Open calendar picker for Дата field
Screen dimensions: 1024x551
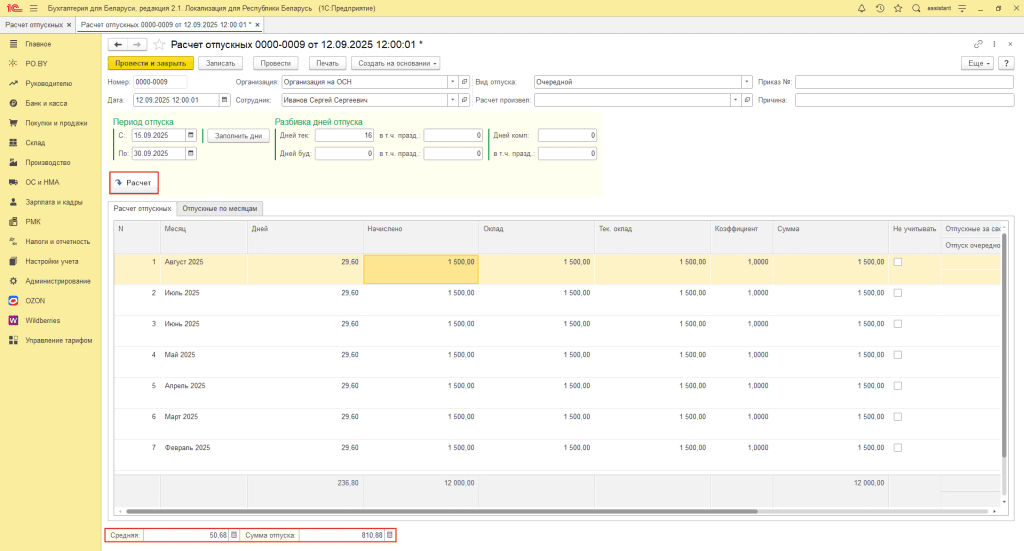(x=224, y=100)
